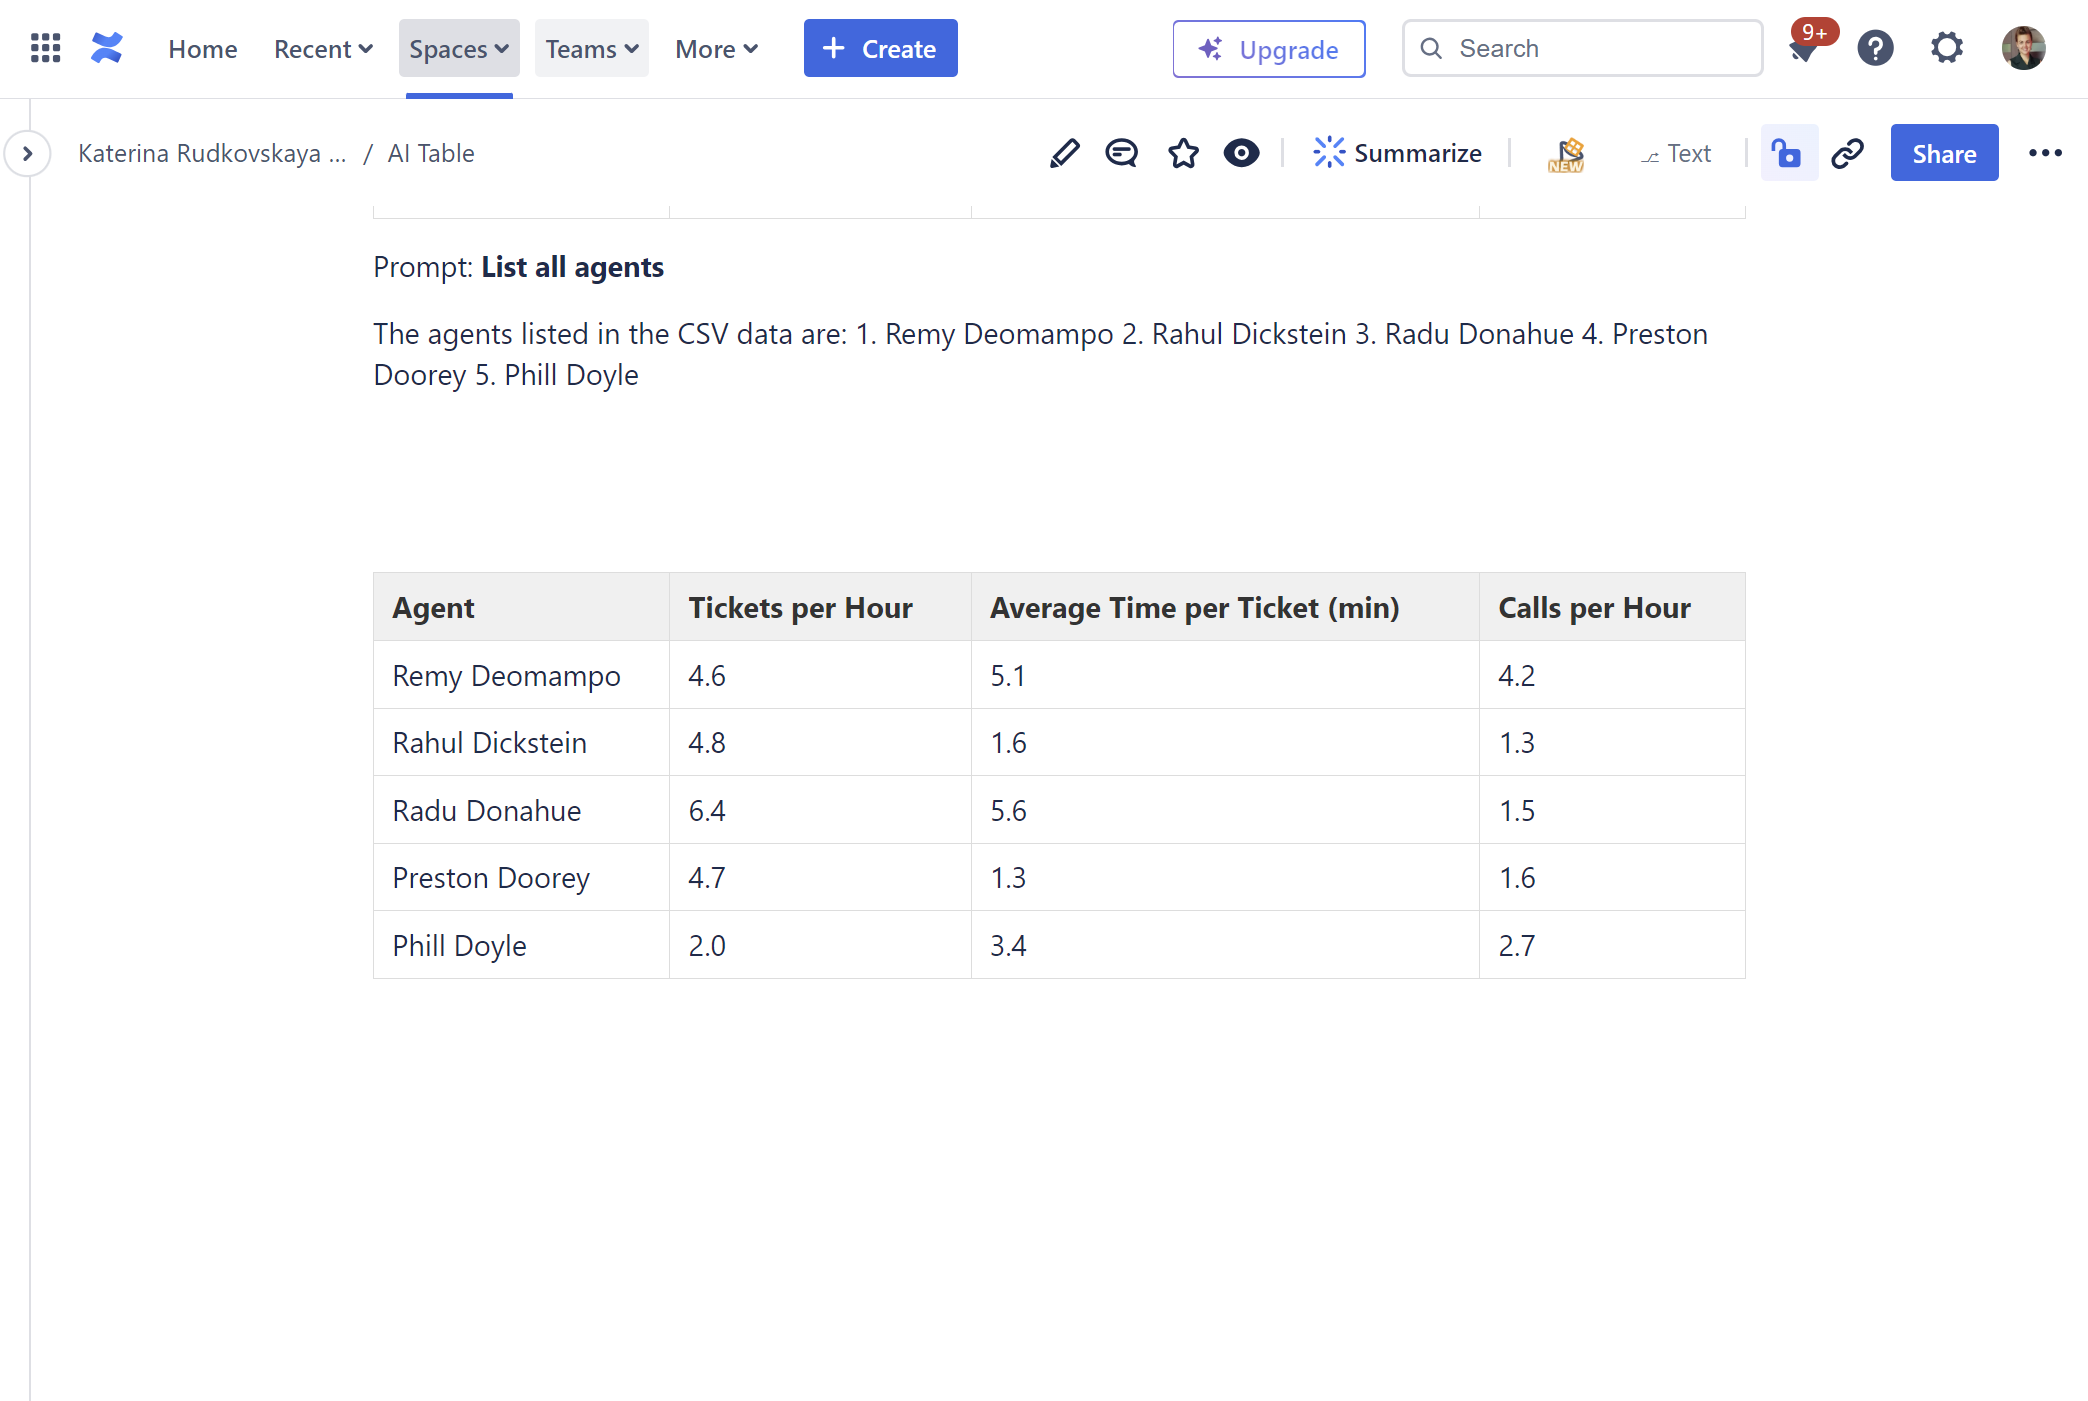Open the help question mark icon

coord(1875,48)
